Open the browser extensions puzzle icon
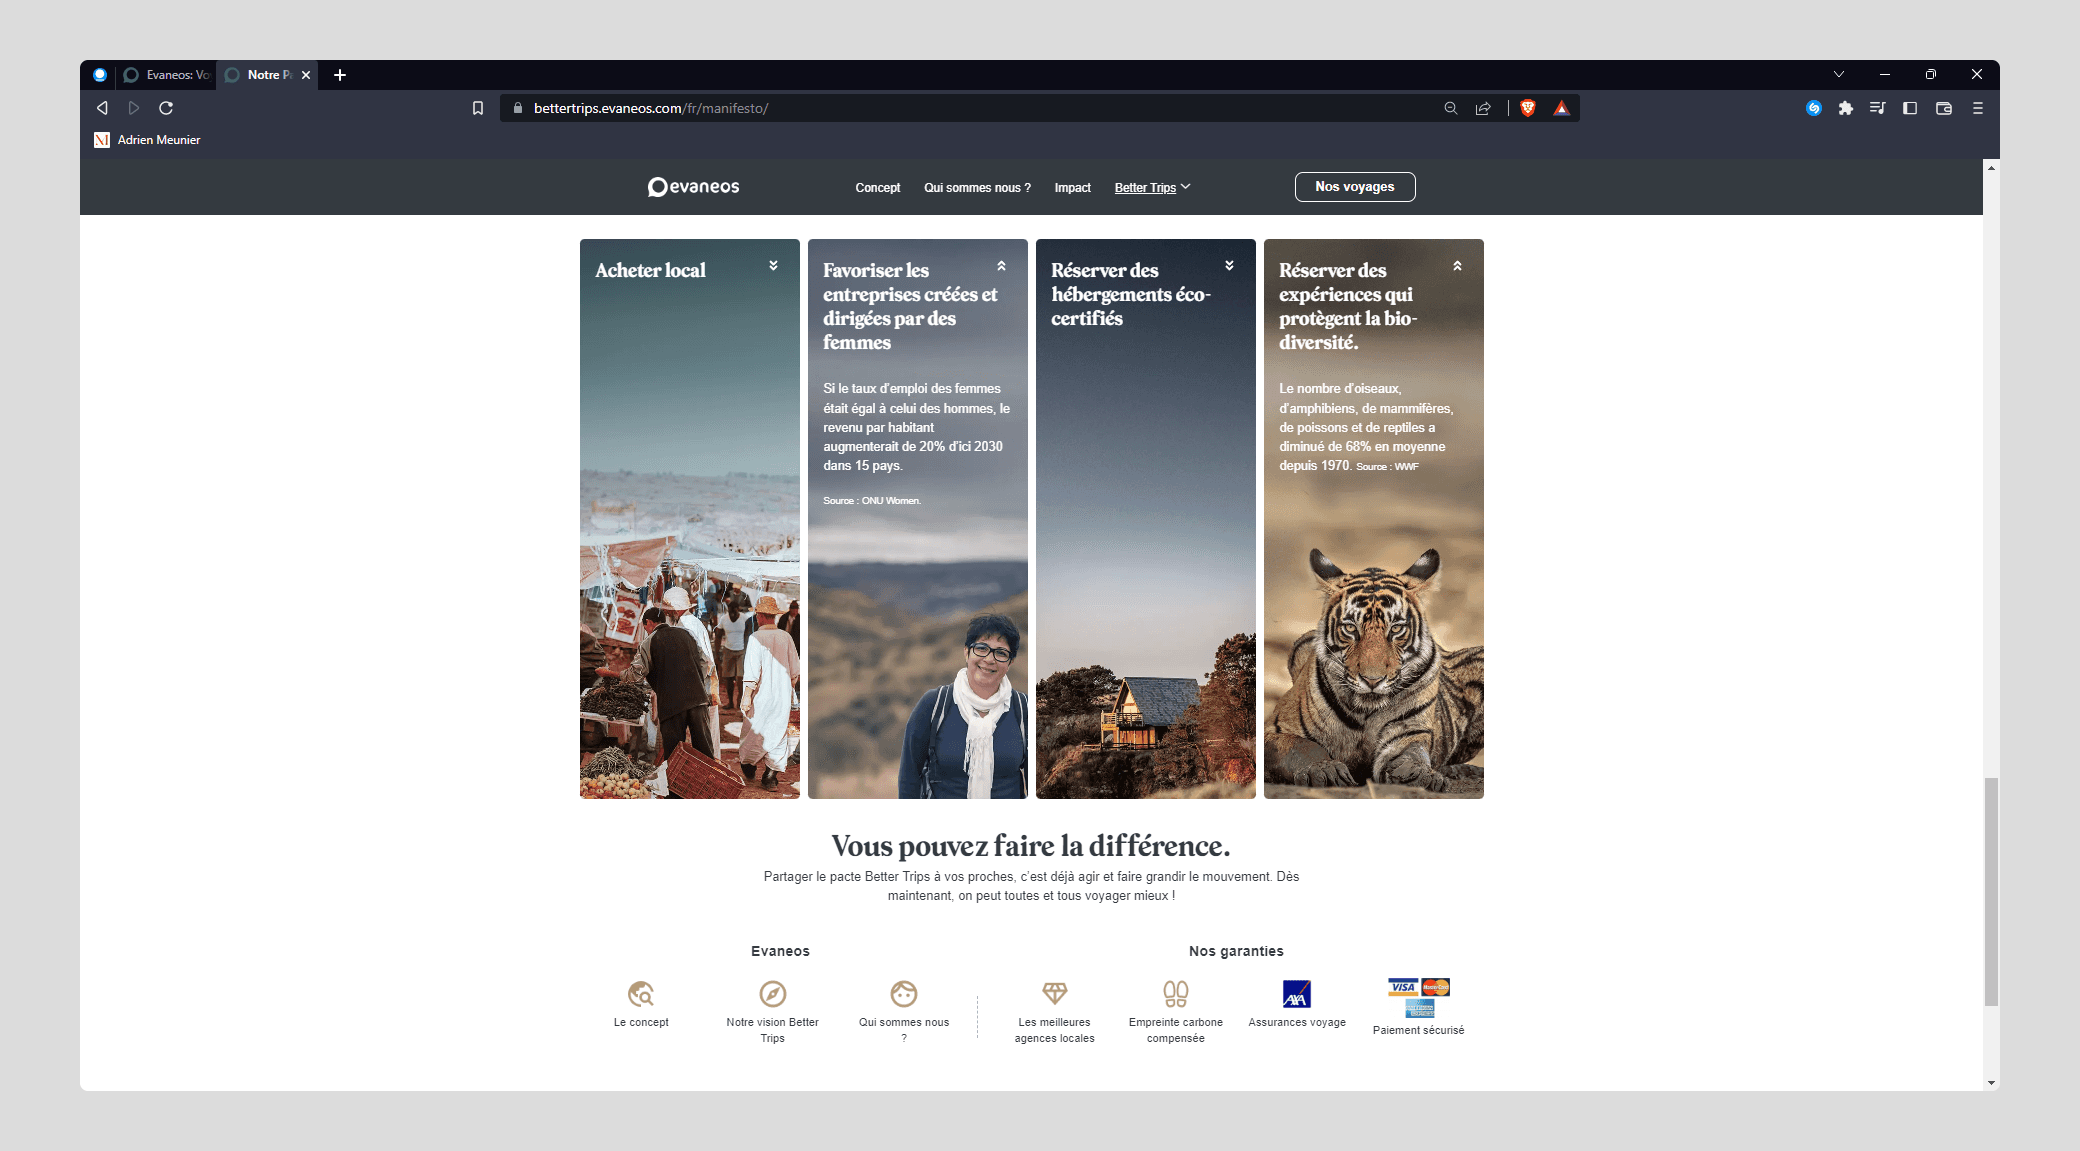Viewport: 2080px width, 1151px height. 1845,108
